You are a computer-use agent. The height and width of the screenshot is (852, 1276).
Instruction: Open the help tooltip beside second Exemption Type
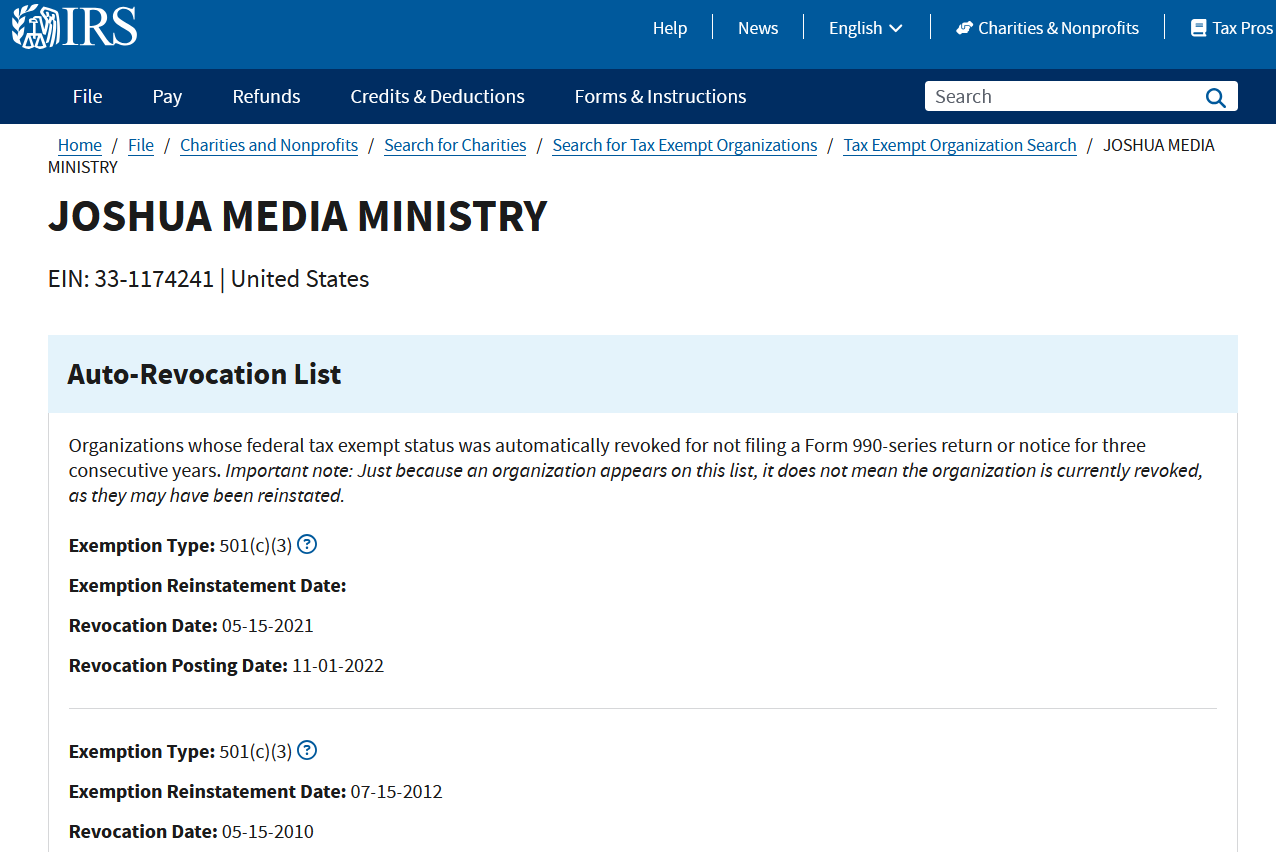pyautogui.click(x=307, y=750)
